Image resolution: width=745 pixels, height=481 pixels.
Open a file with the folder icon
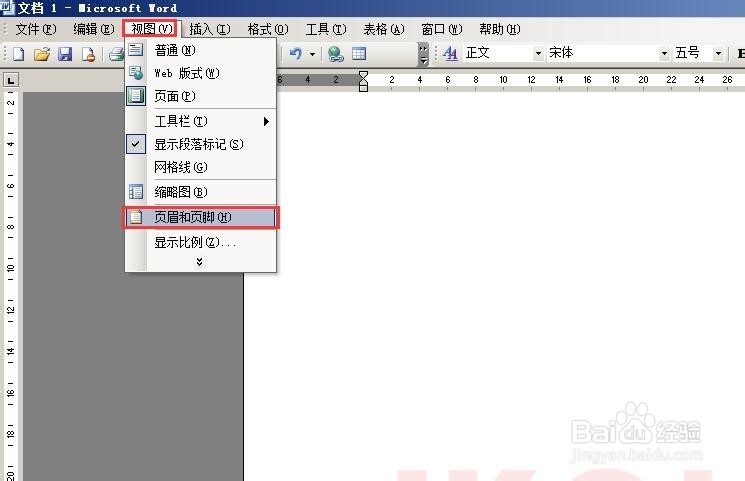(42, 54)
